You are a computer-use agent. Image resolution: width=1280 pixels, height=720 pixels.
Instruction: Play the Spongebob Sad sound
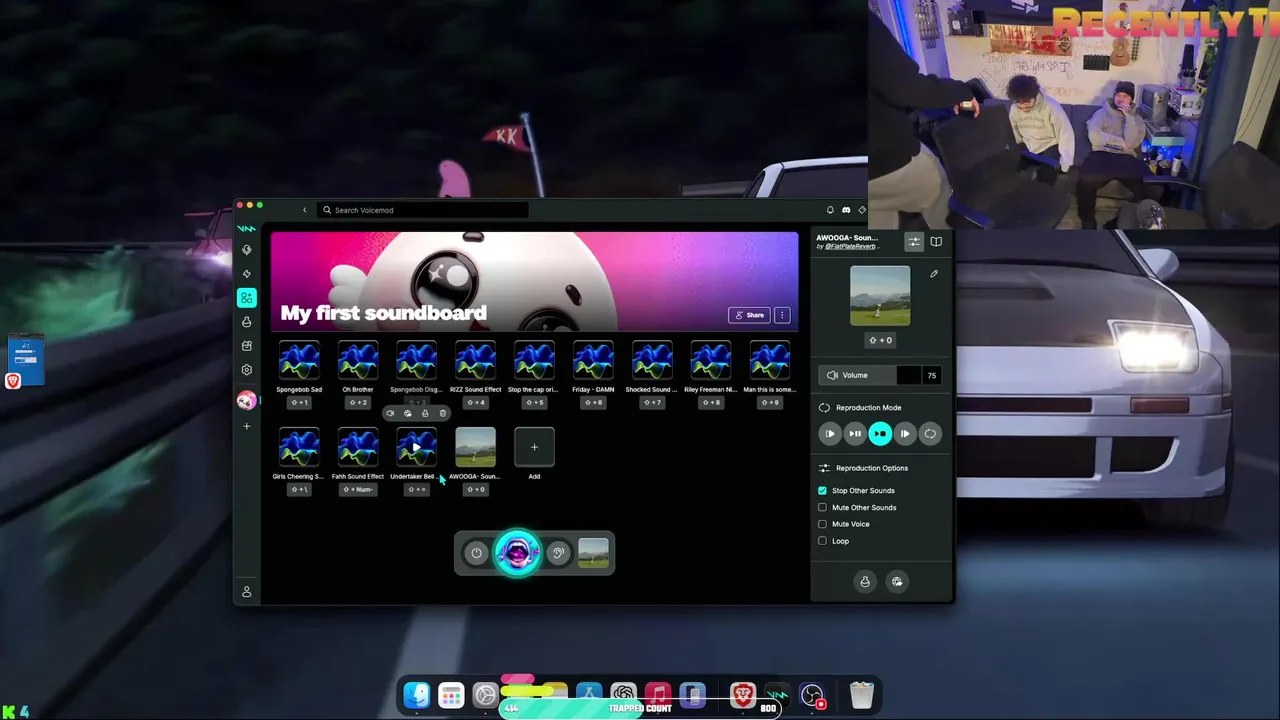[299, 361]
